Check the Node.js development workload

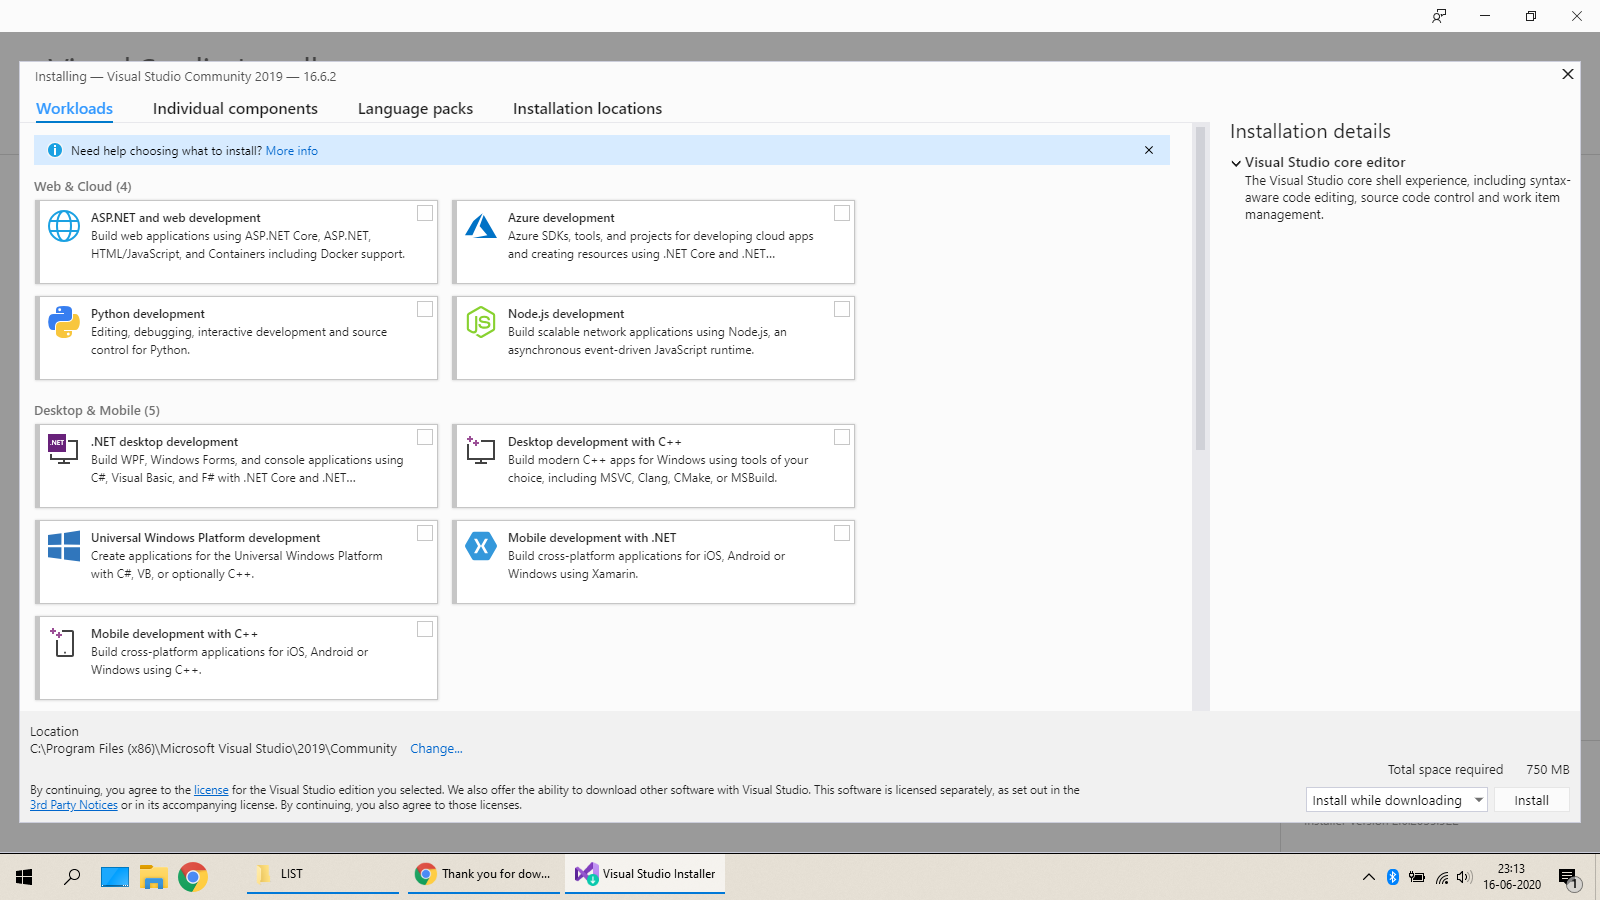tap(842, 309)
